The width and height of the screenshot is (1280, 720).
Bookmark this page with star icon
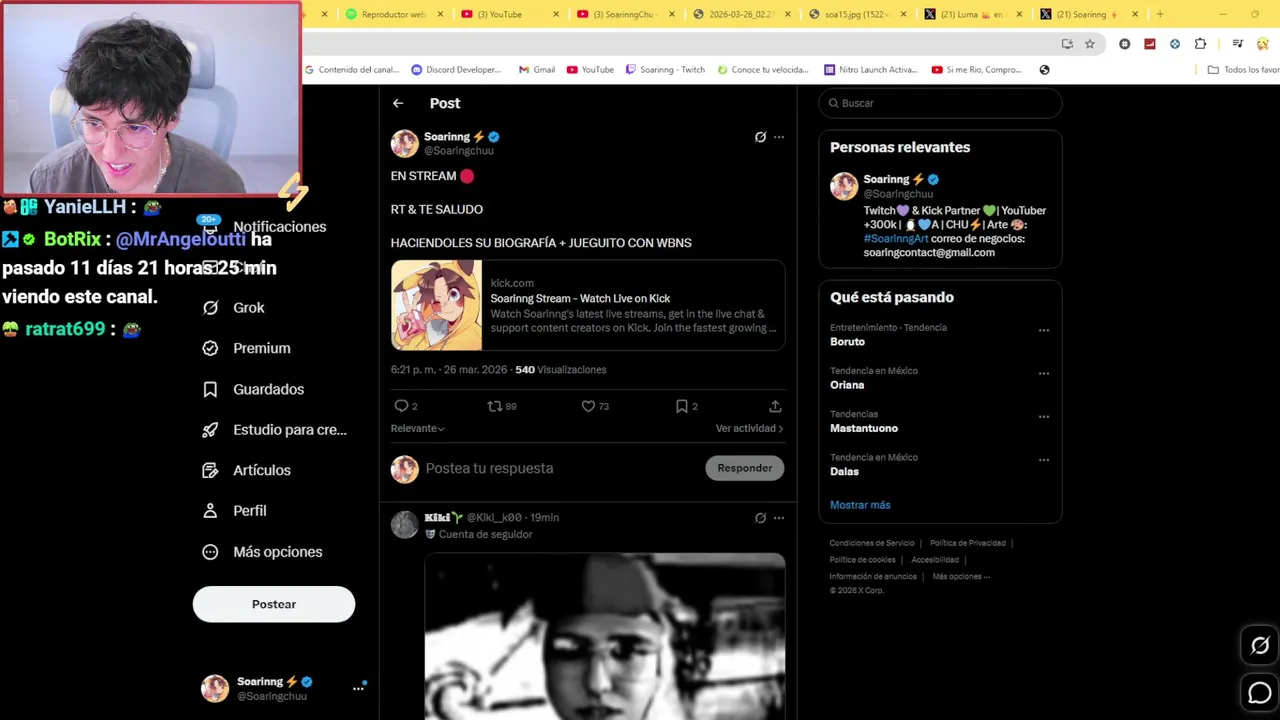[1090, 44]
